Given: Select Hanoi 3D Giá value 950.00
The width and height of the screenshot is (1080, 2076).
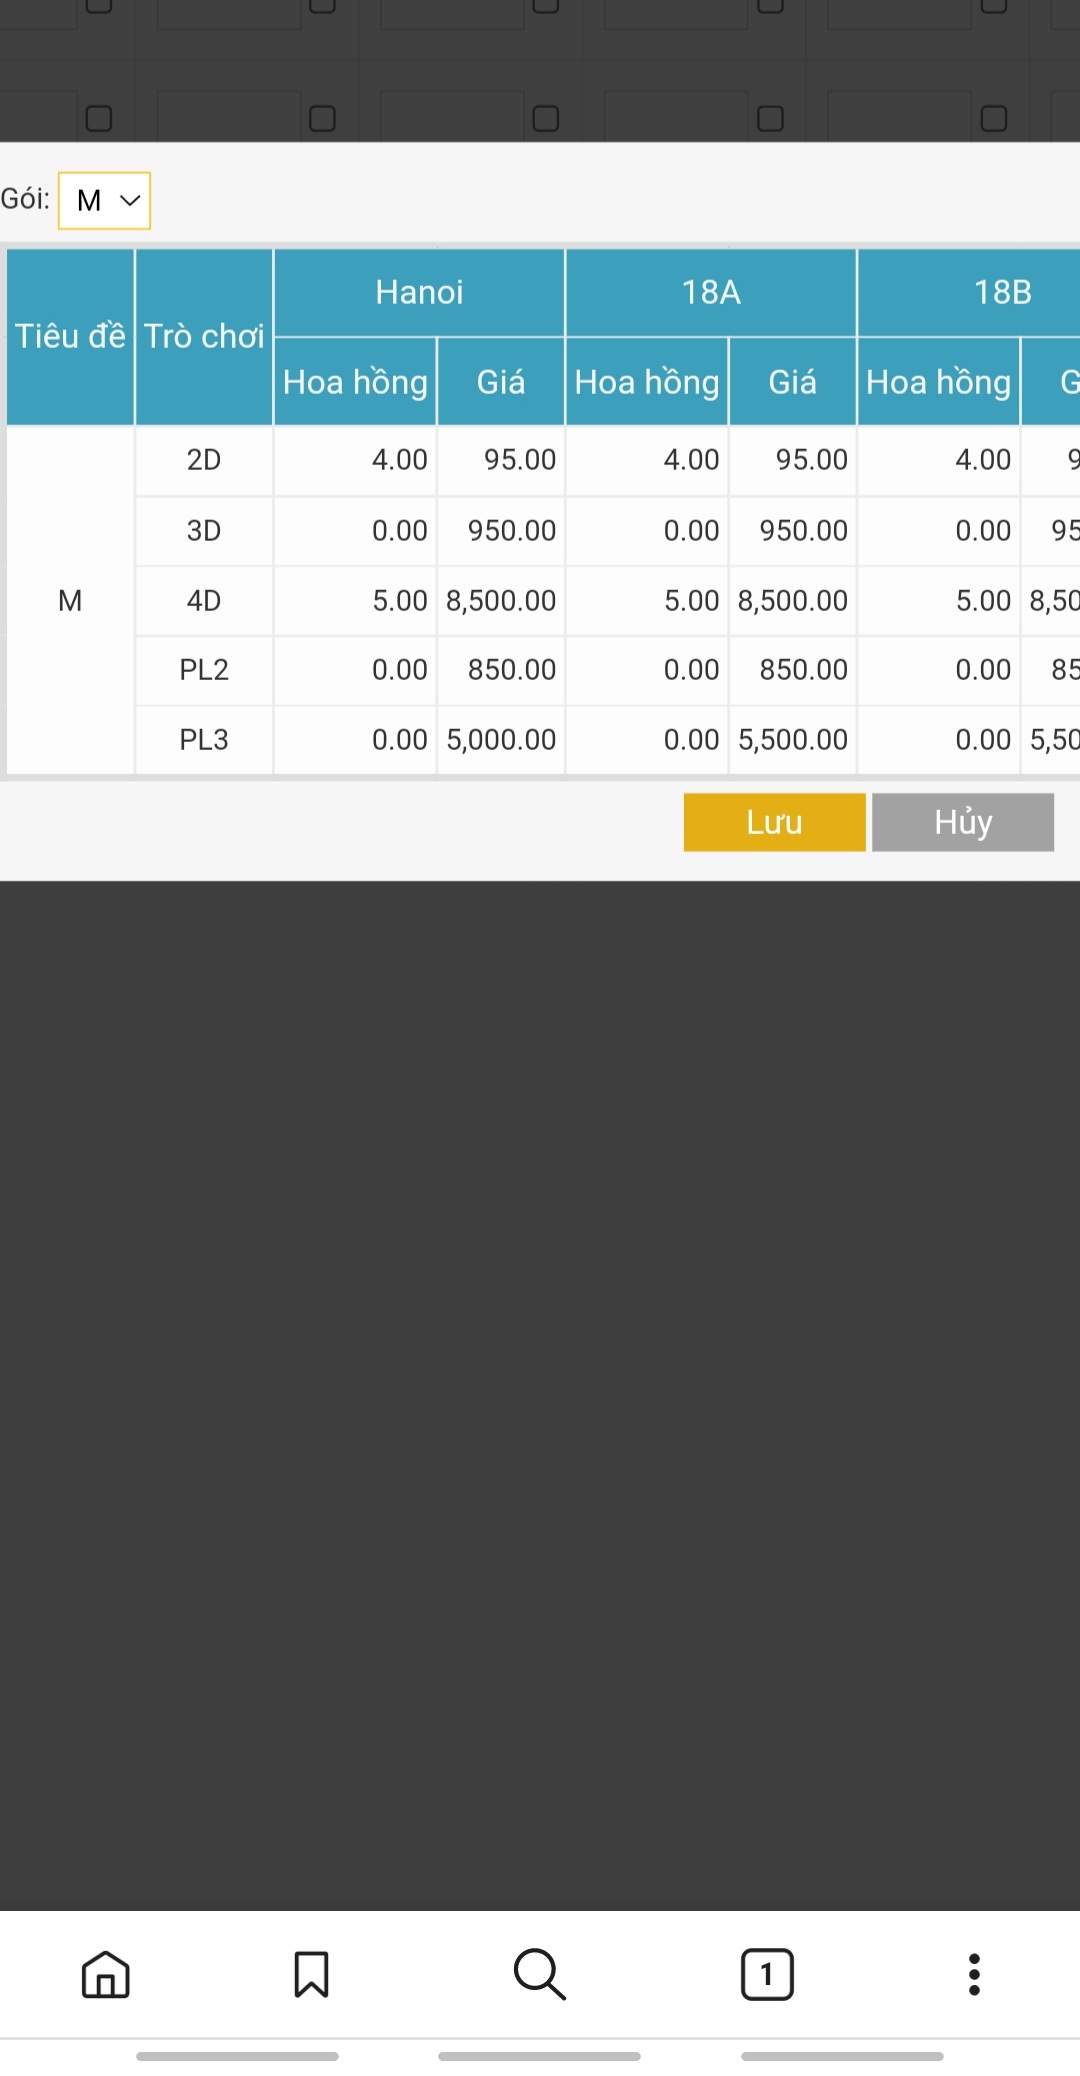Looking at the screenshot, I should click(x=511, y=531).
